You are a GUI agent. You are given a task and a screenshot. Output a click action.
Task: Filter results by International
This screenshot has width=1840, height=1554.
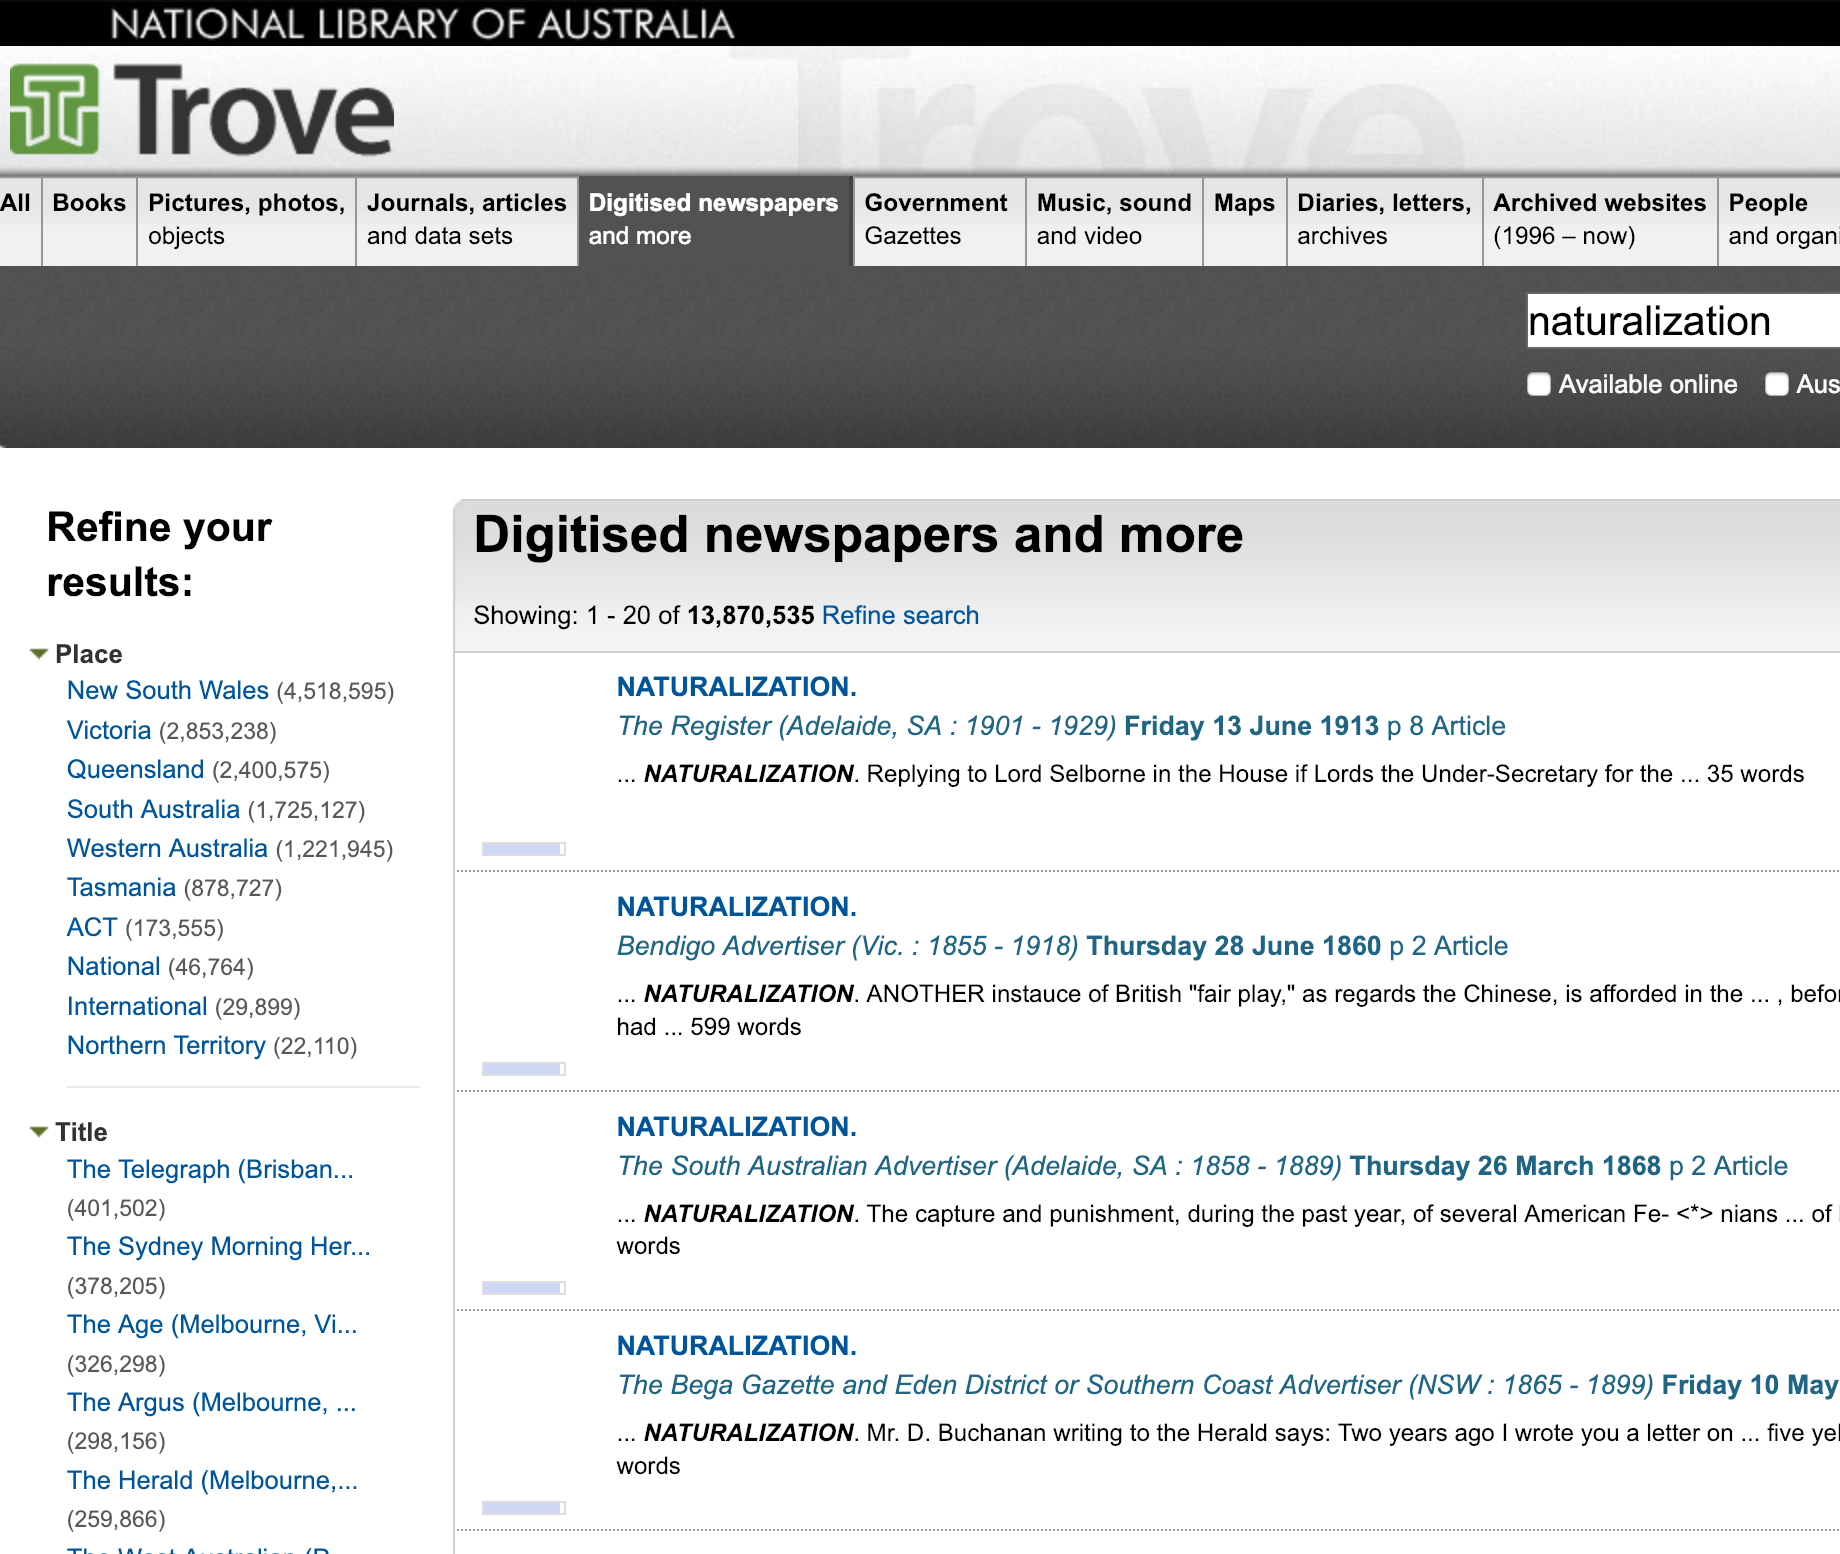tap(137, 1006)
